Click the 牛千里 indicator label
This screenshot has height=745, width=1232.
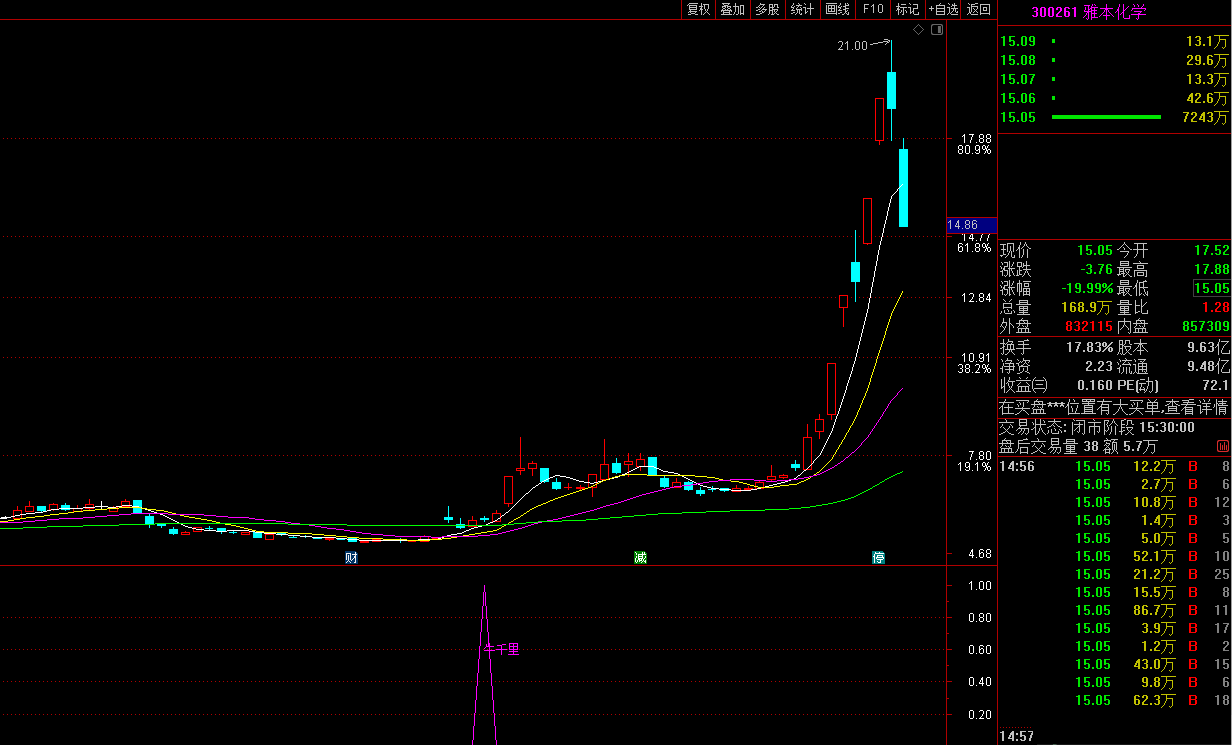tap(502, 649)
